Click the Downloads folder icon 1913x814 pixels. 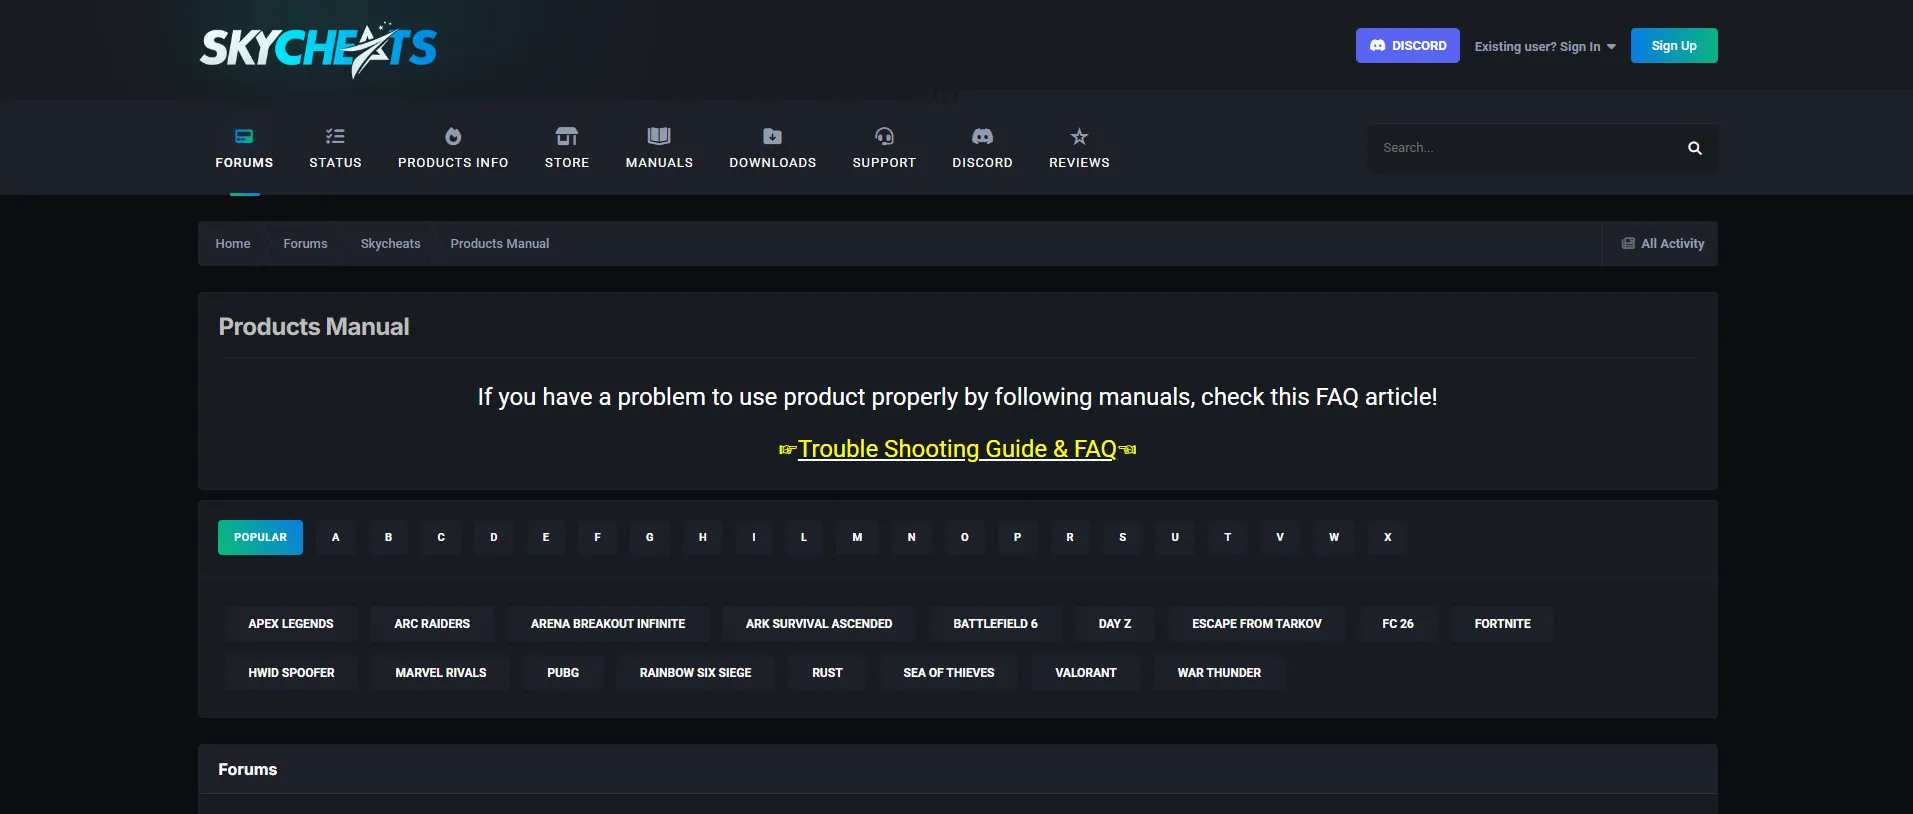[x=772, y=136]
